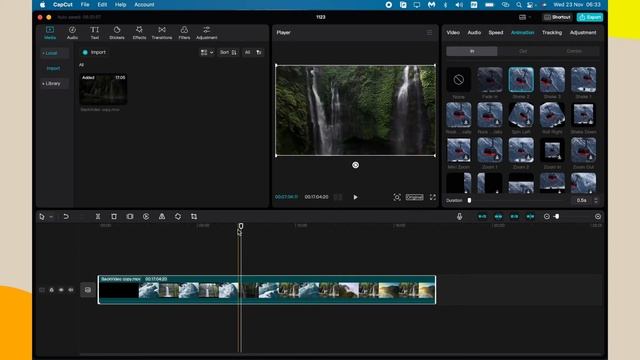Click the Undo arrow in timeline toolbar

coord(66,217)
